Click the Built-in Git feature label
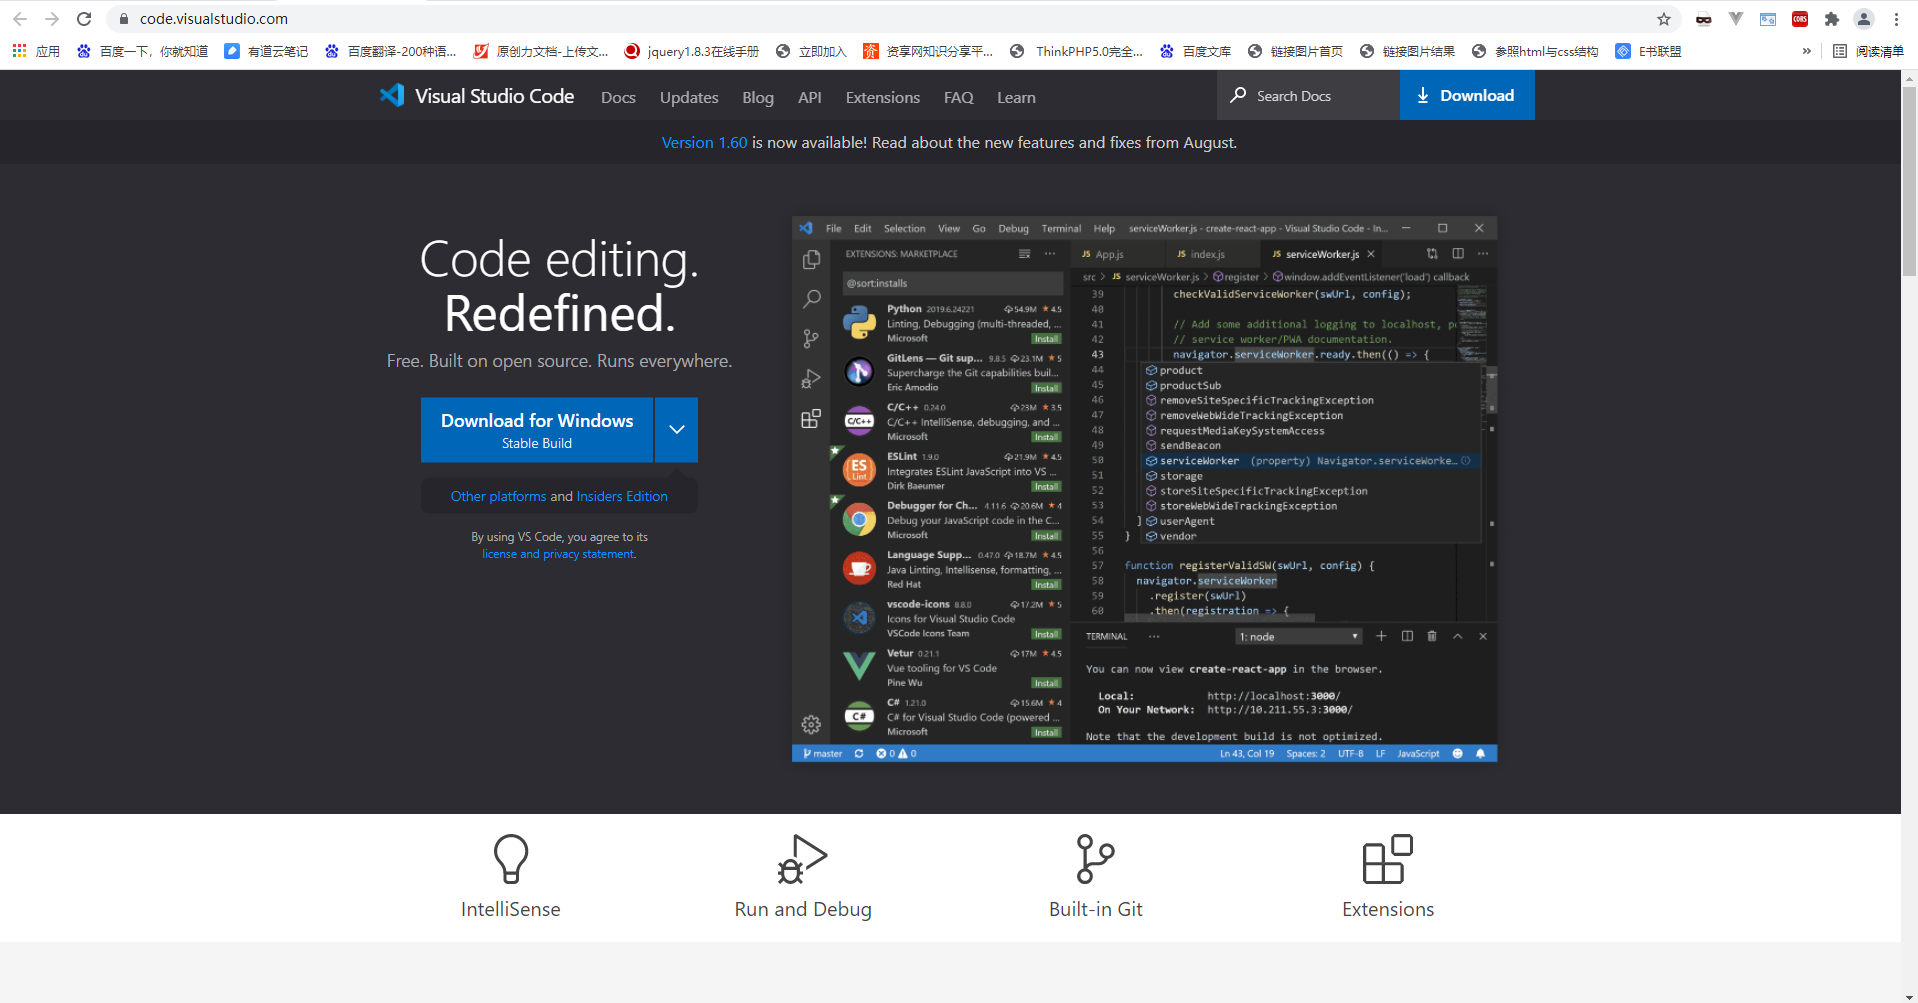This screenshot has height=1003, width=1918. [1095, 909]
